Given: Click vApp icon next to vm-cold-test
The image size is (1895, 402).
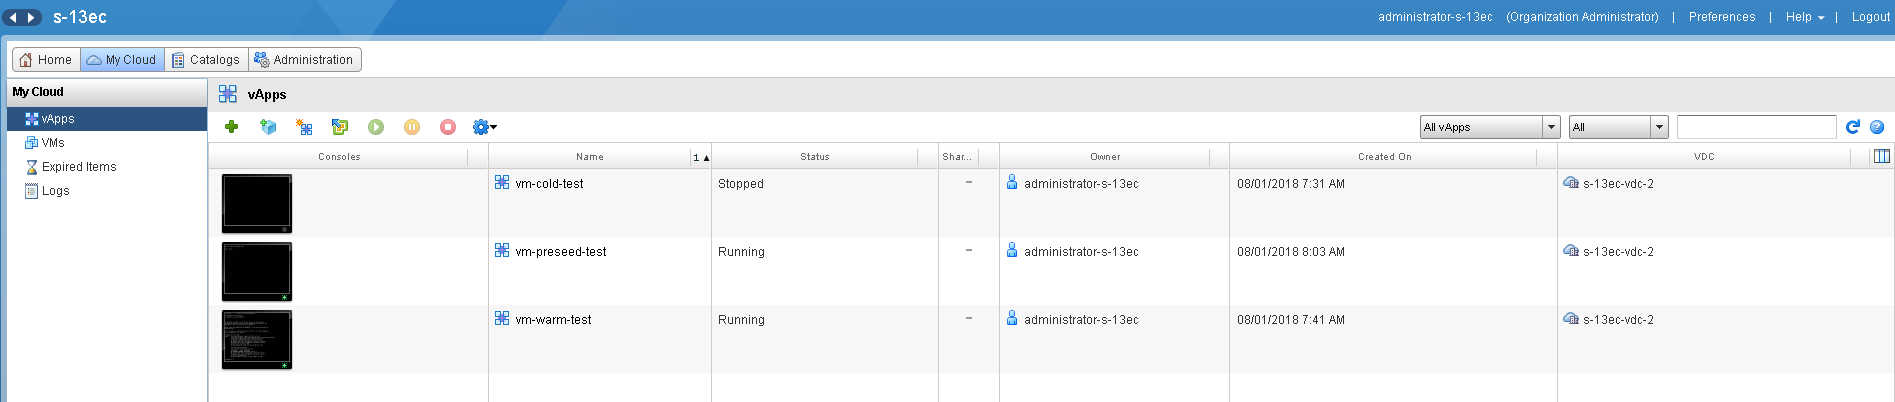Looking at the screenshot, I should click(502, 182).
